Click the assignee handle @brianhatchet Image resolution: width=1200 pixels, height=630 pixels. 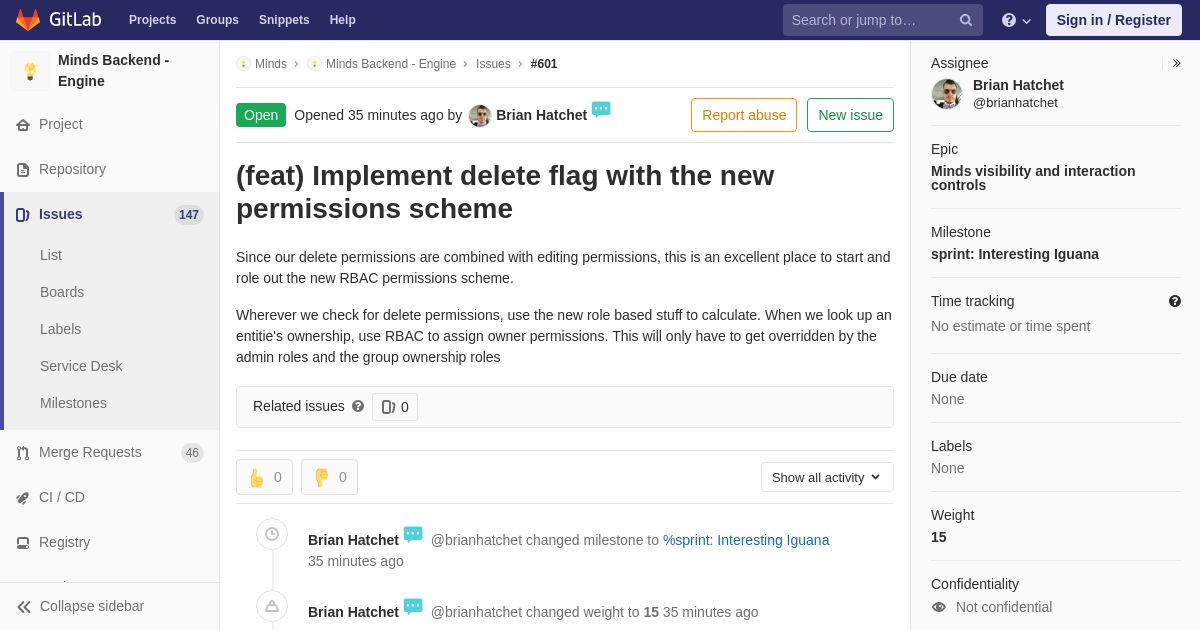tap(1015, 103)
